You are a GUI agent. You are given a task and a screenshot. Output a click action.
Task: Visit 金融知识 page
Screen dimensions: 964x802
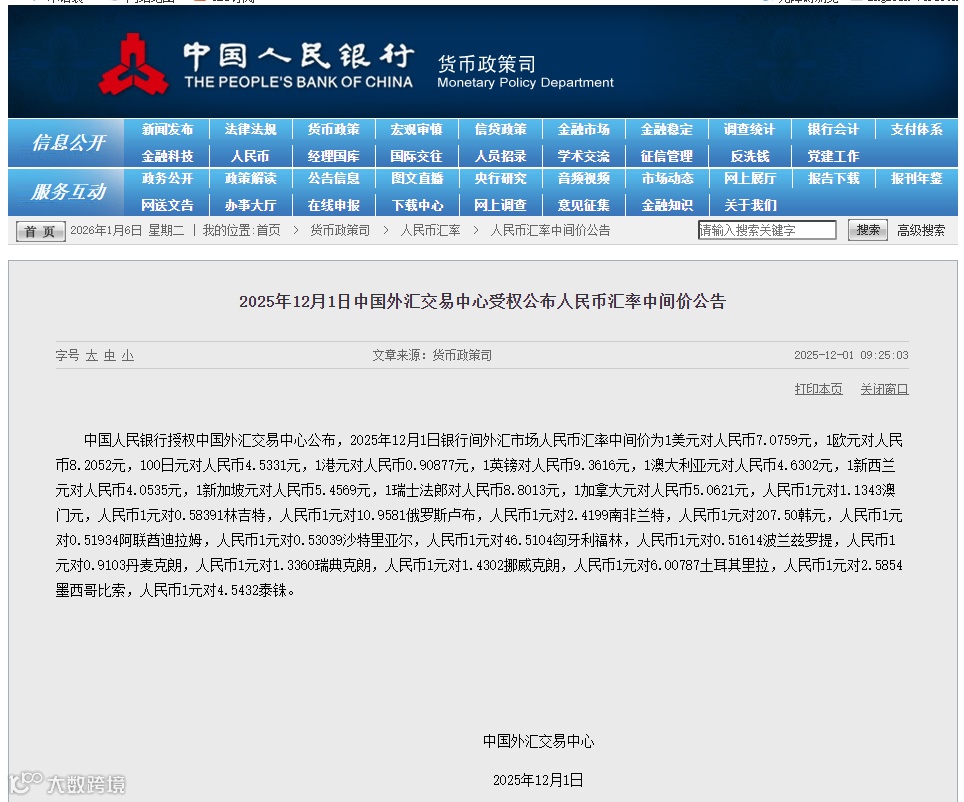[667, 205]
